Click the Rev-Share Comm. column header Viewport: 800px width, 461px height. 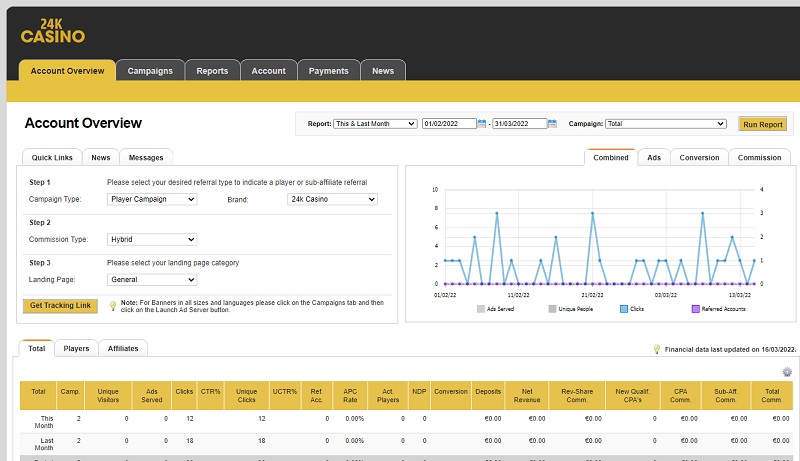[x=577, y=396]
